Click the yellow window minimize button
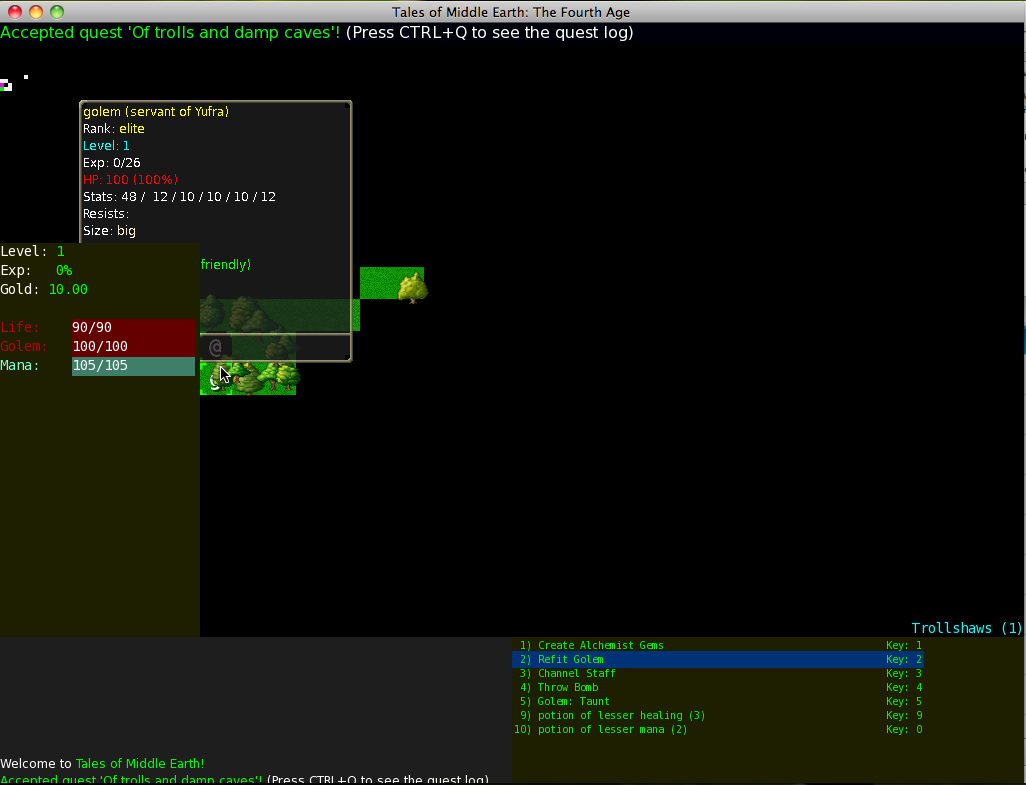1026x785 pixels. click(36, 12)
